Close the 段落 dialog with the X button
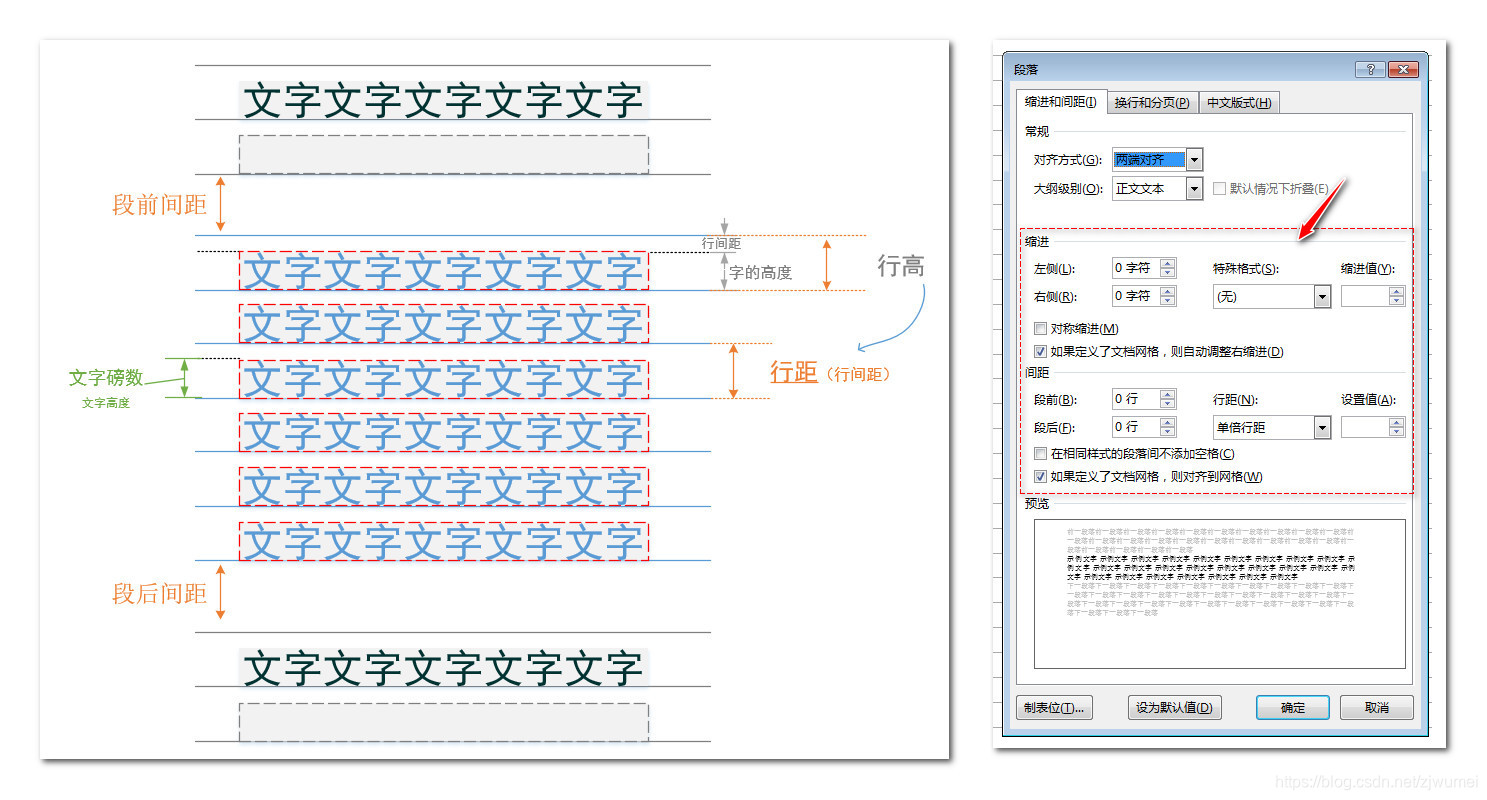1487x800 pixels. tap(1403, 69)
